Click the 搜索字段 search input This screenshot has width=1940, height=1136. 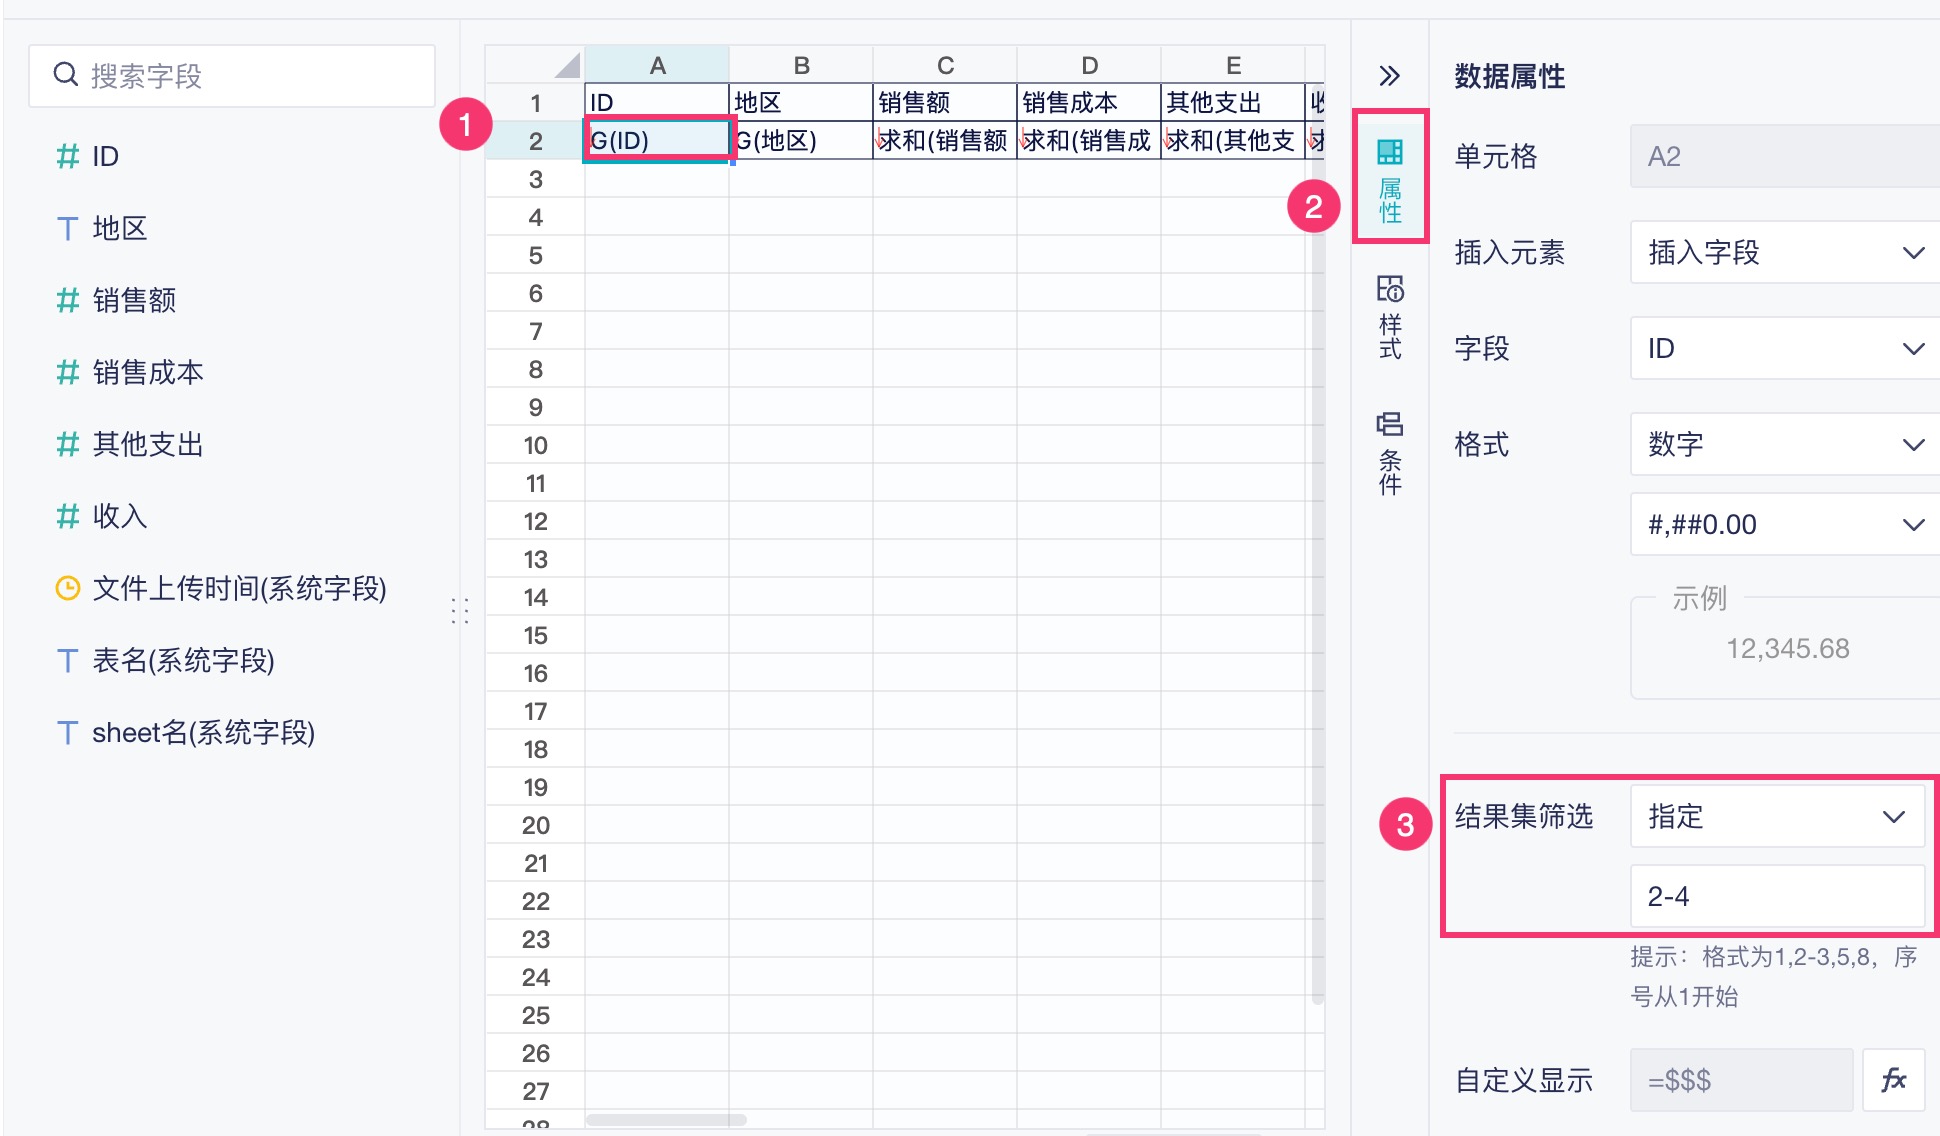coord(250,76)
